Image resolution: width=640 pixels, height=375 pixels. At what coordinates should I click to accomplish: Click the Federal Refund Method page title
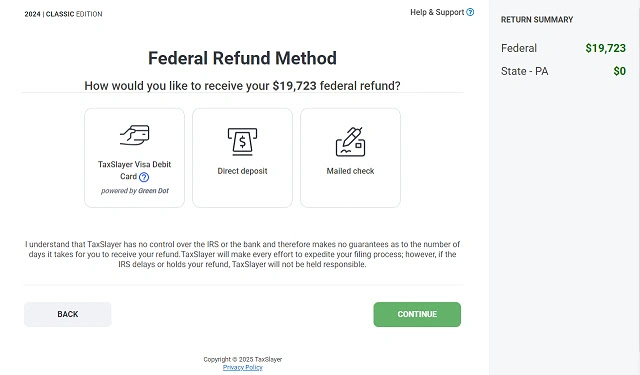coord(242,58)
